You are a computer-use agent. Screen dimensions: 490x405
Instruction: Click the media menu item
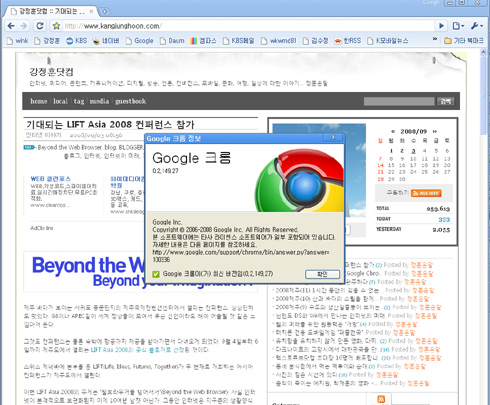tap(99, 101)
